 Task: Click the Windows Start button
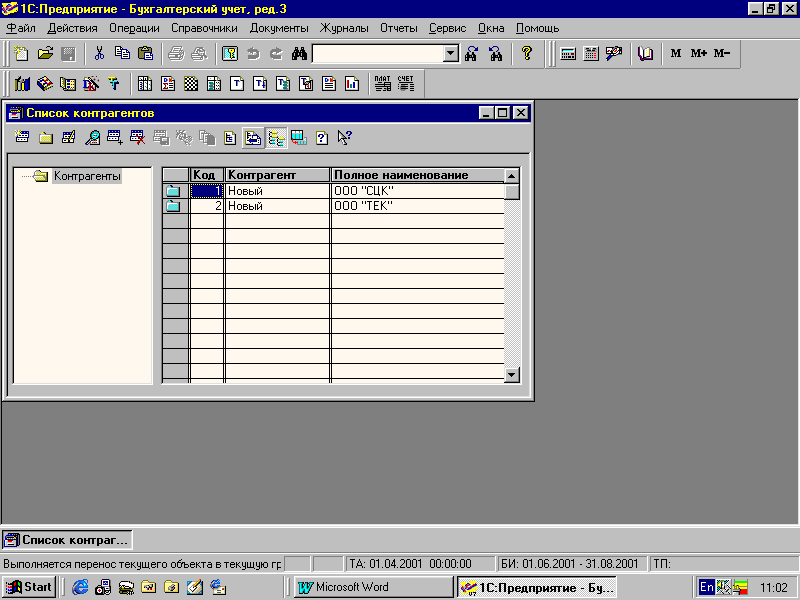(x=29, y=587)
